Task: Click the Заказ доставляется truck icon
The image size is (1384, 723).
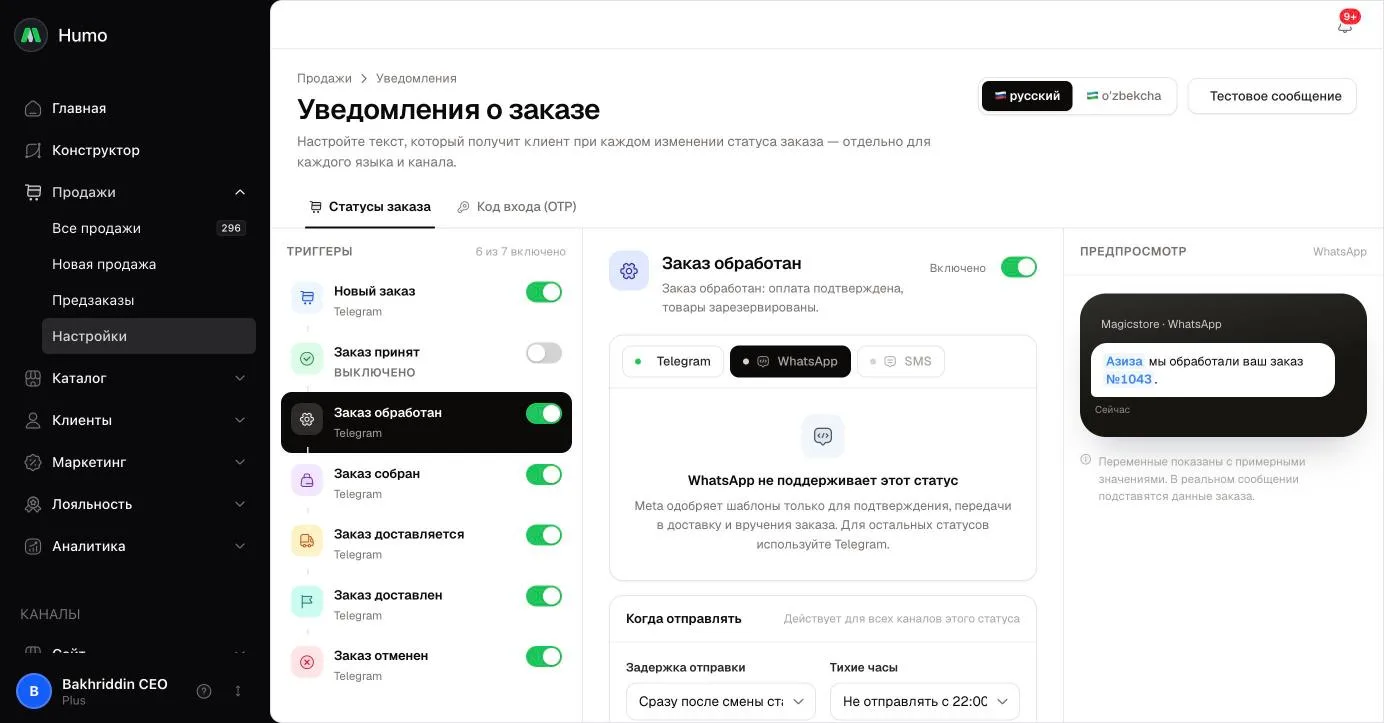Action: click(307, 541)
